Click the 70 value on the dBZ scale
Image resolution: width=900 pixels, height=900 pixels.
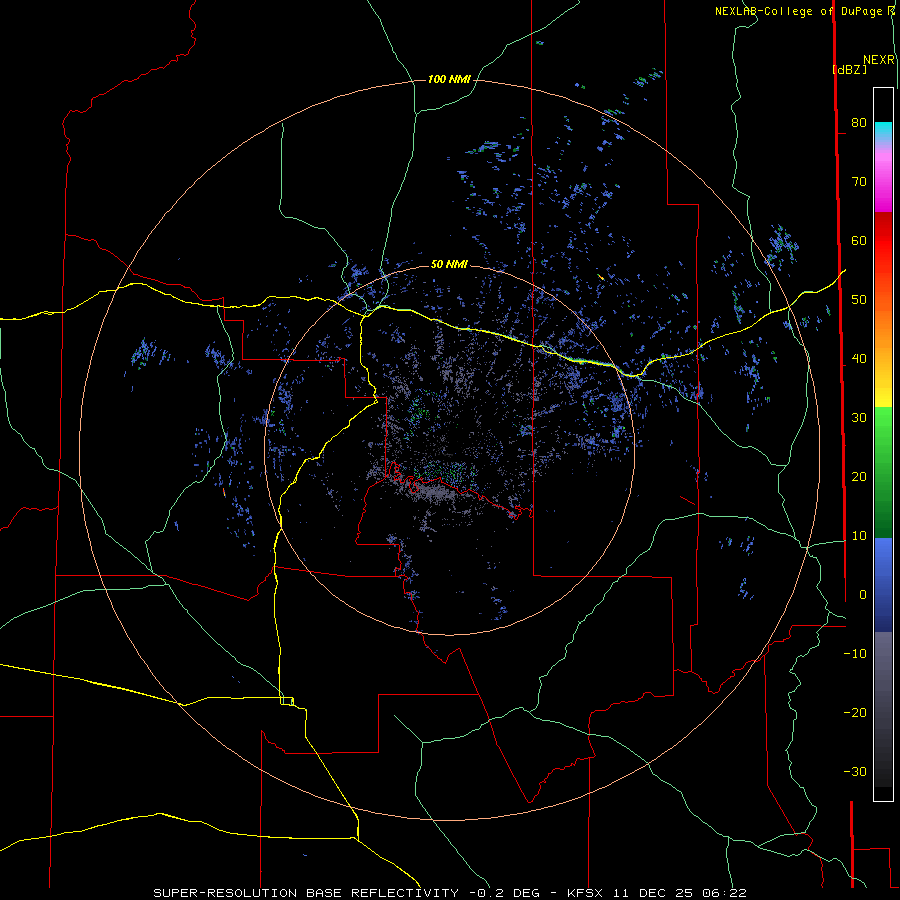[x=859, y=181]
